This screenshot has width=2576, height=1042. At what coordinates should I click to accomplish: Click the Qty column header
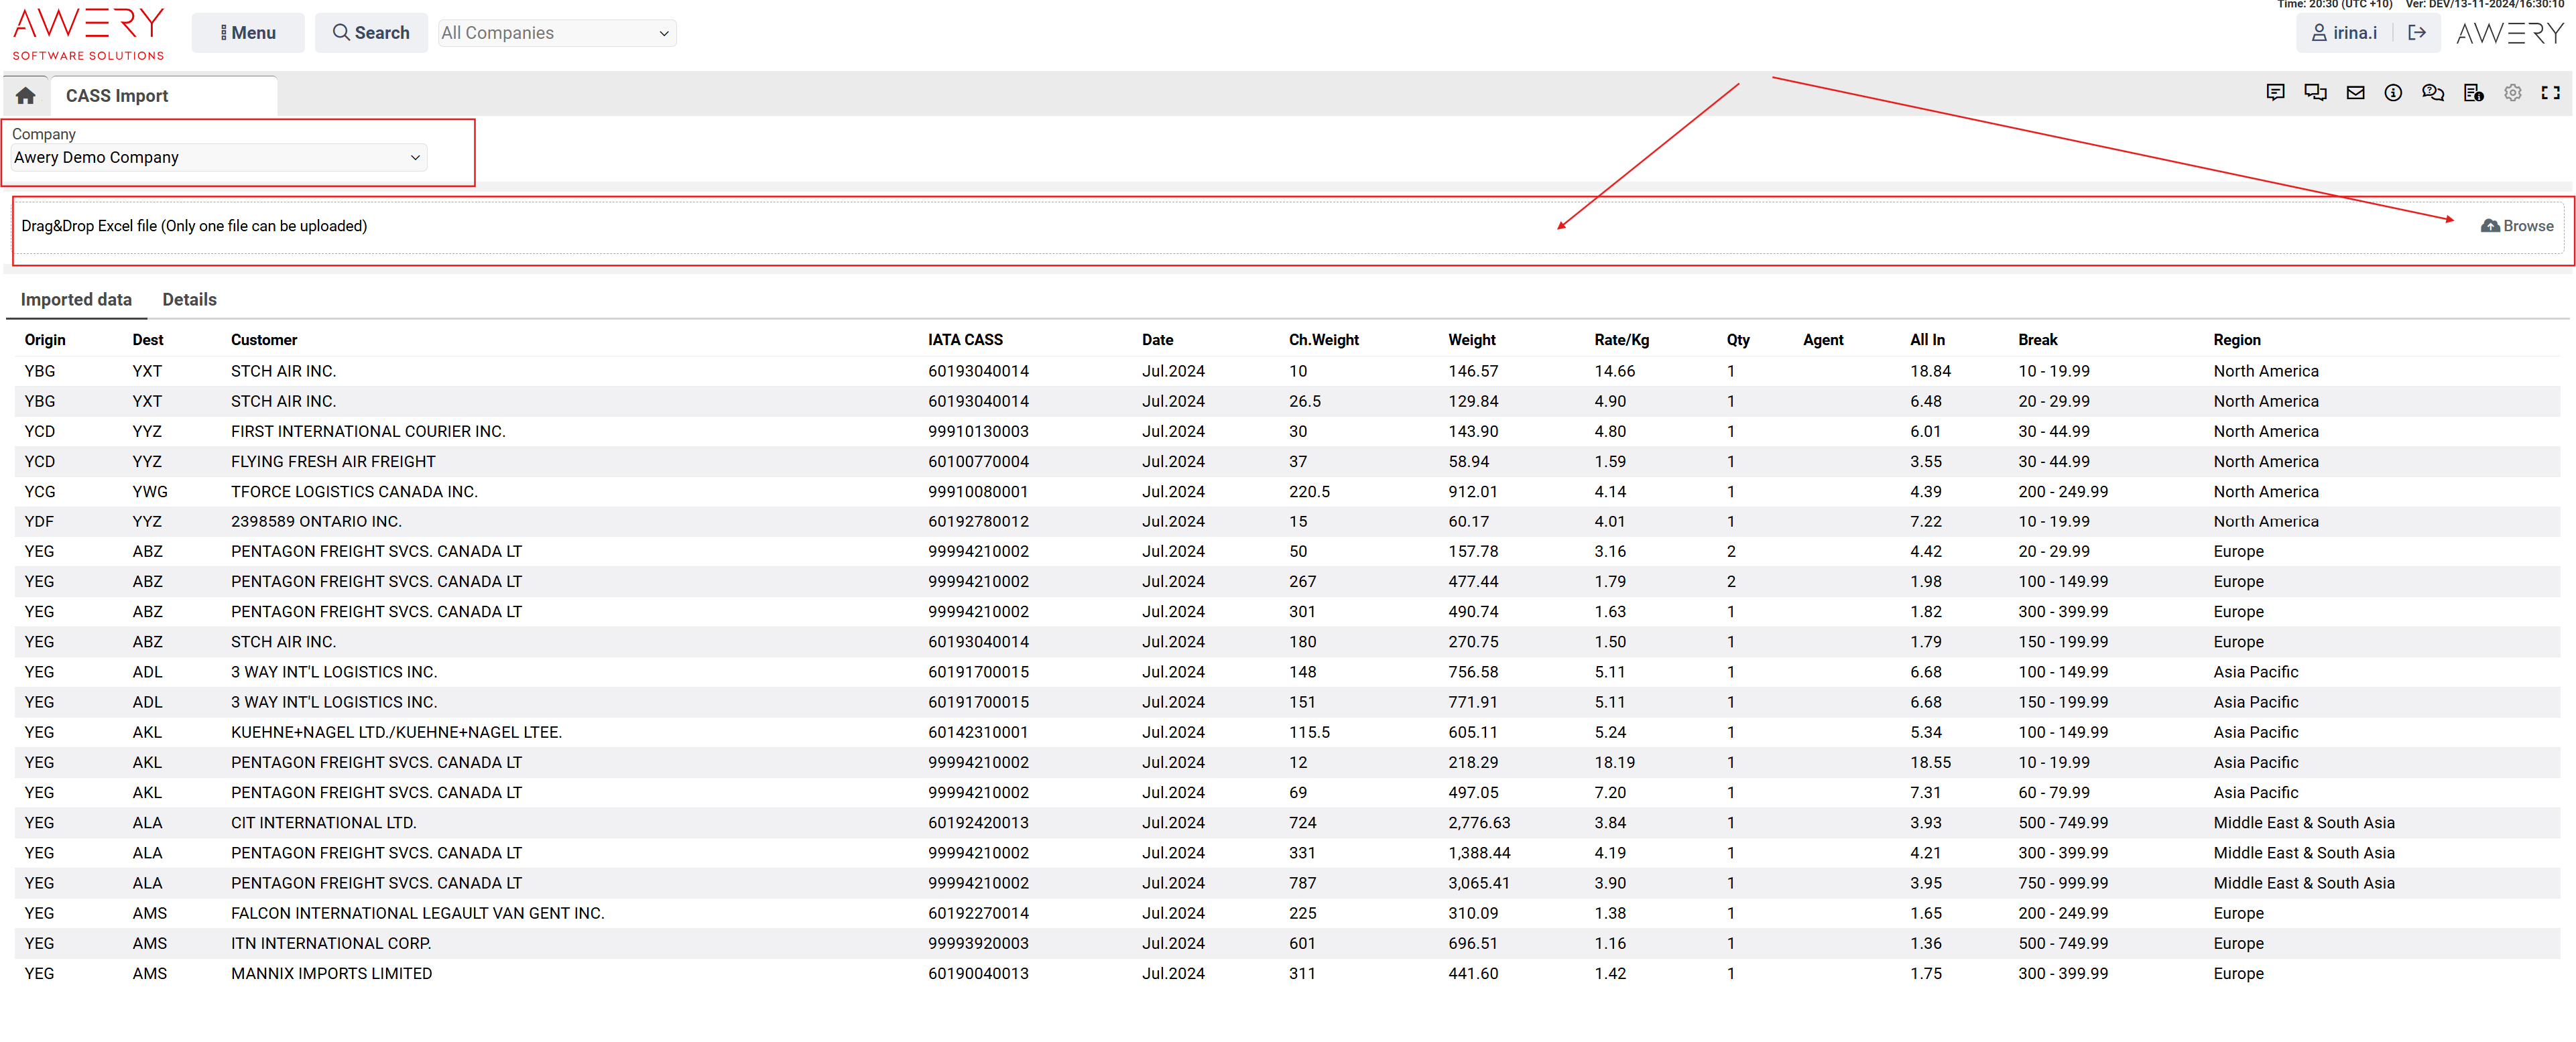pos(1738,340)
